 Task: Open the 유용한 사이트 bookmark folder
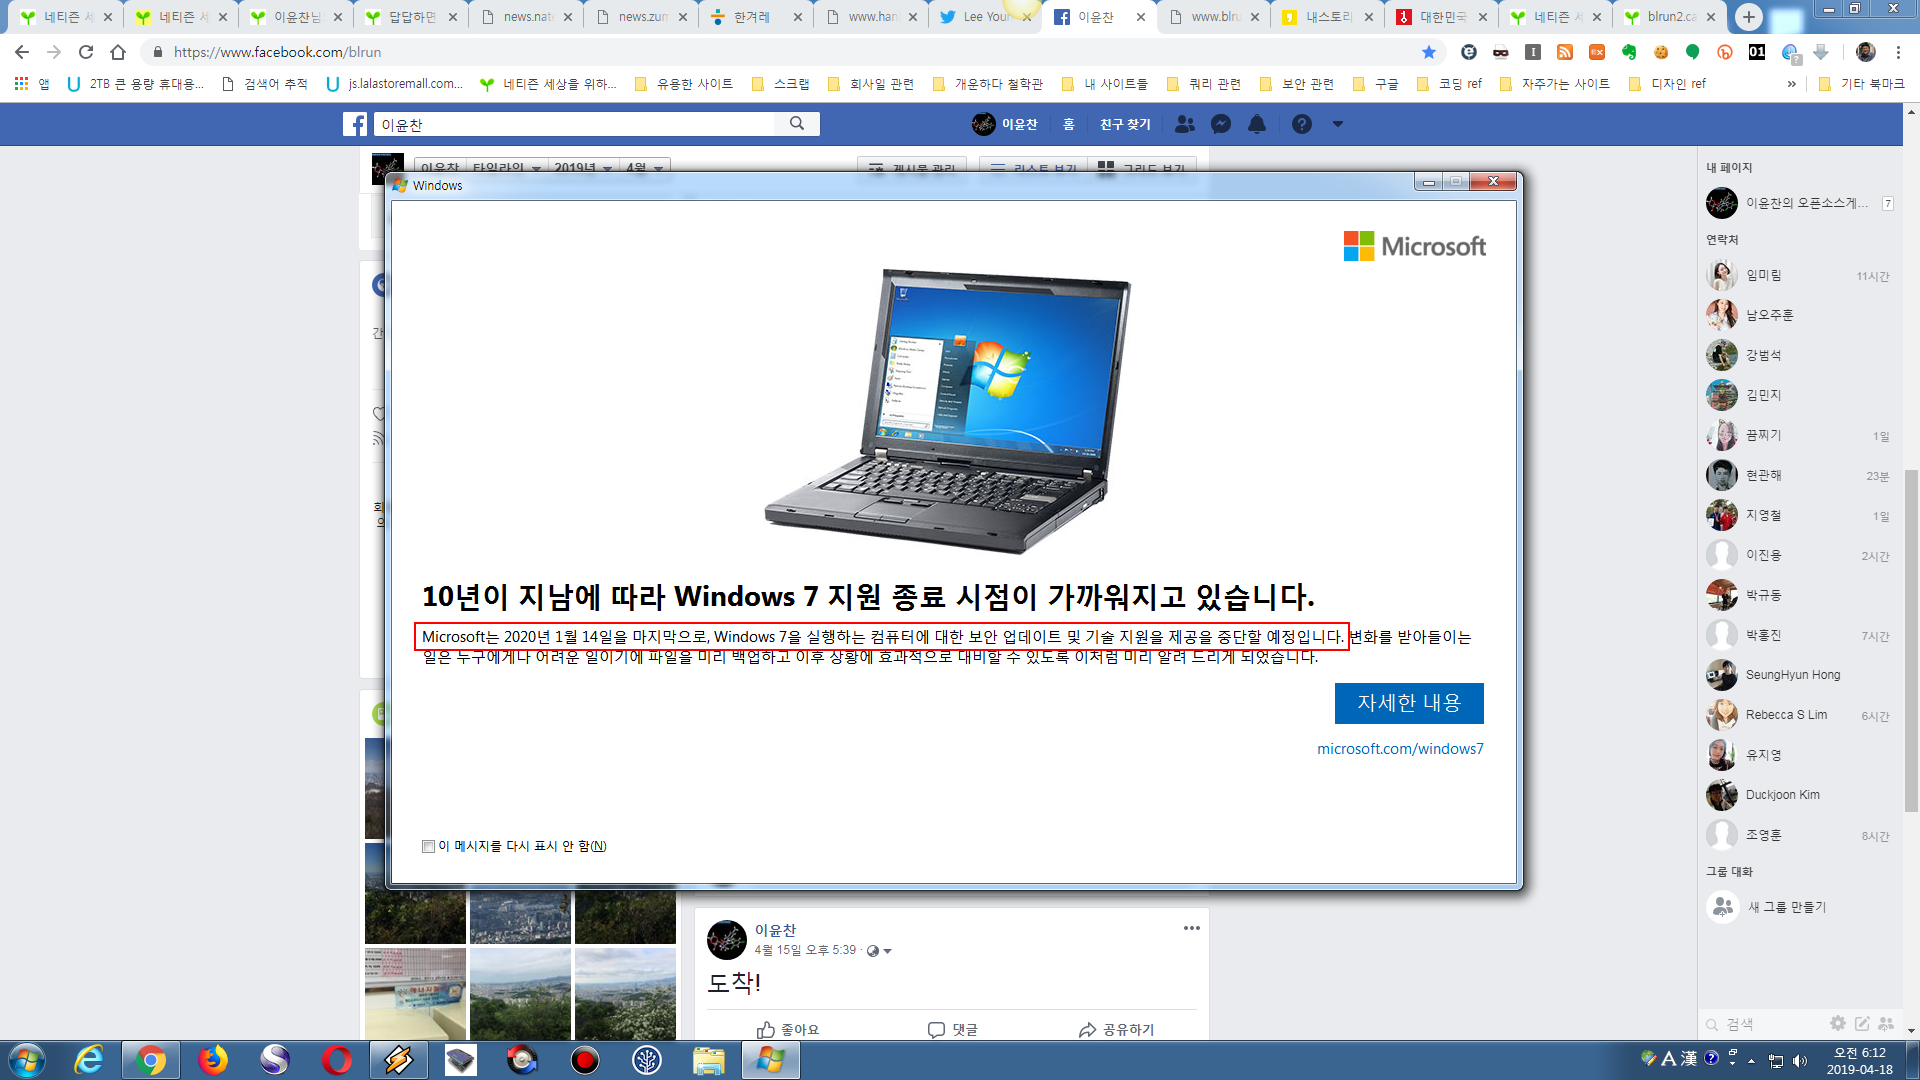[684, 84]
